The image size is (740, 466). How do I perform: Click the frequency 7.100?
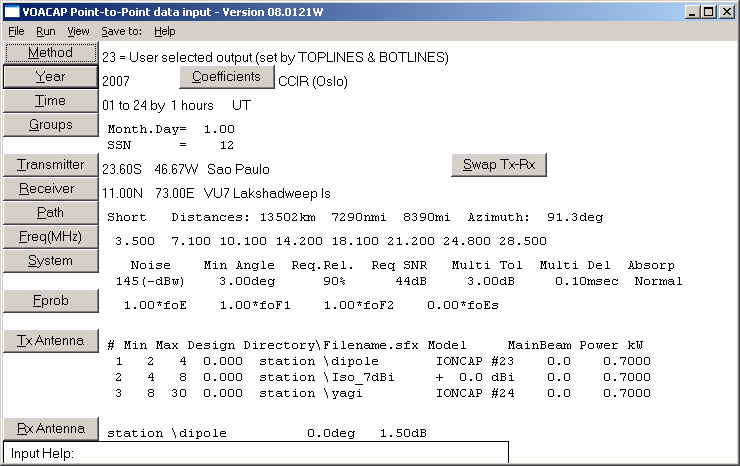pos(191,241)
